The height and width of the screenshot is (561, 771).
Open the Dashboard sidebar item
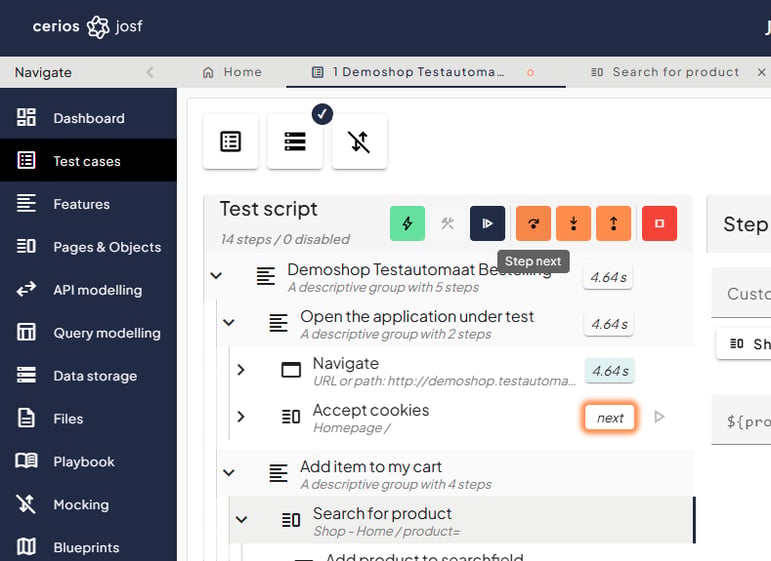(x=89, y=118)
